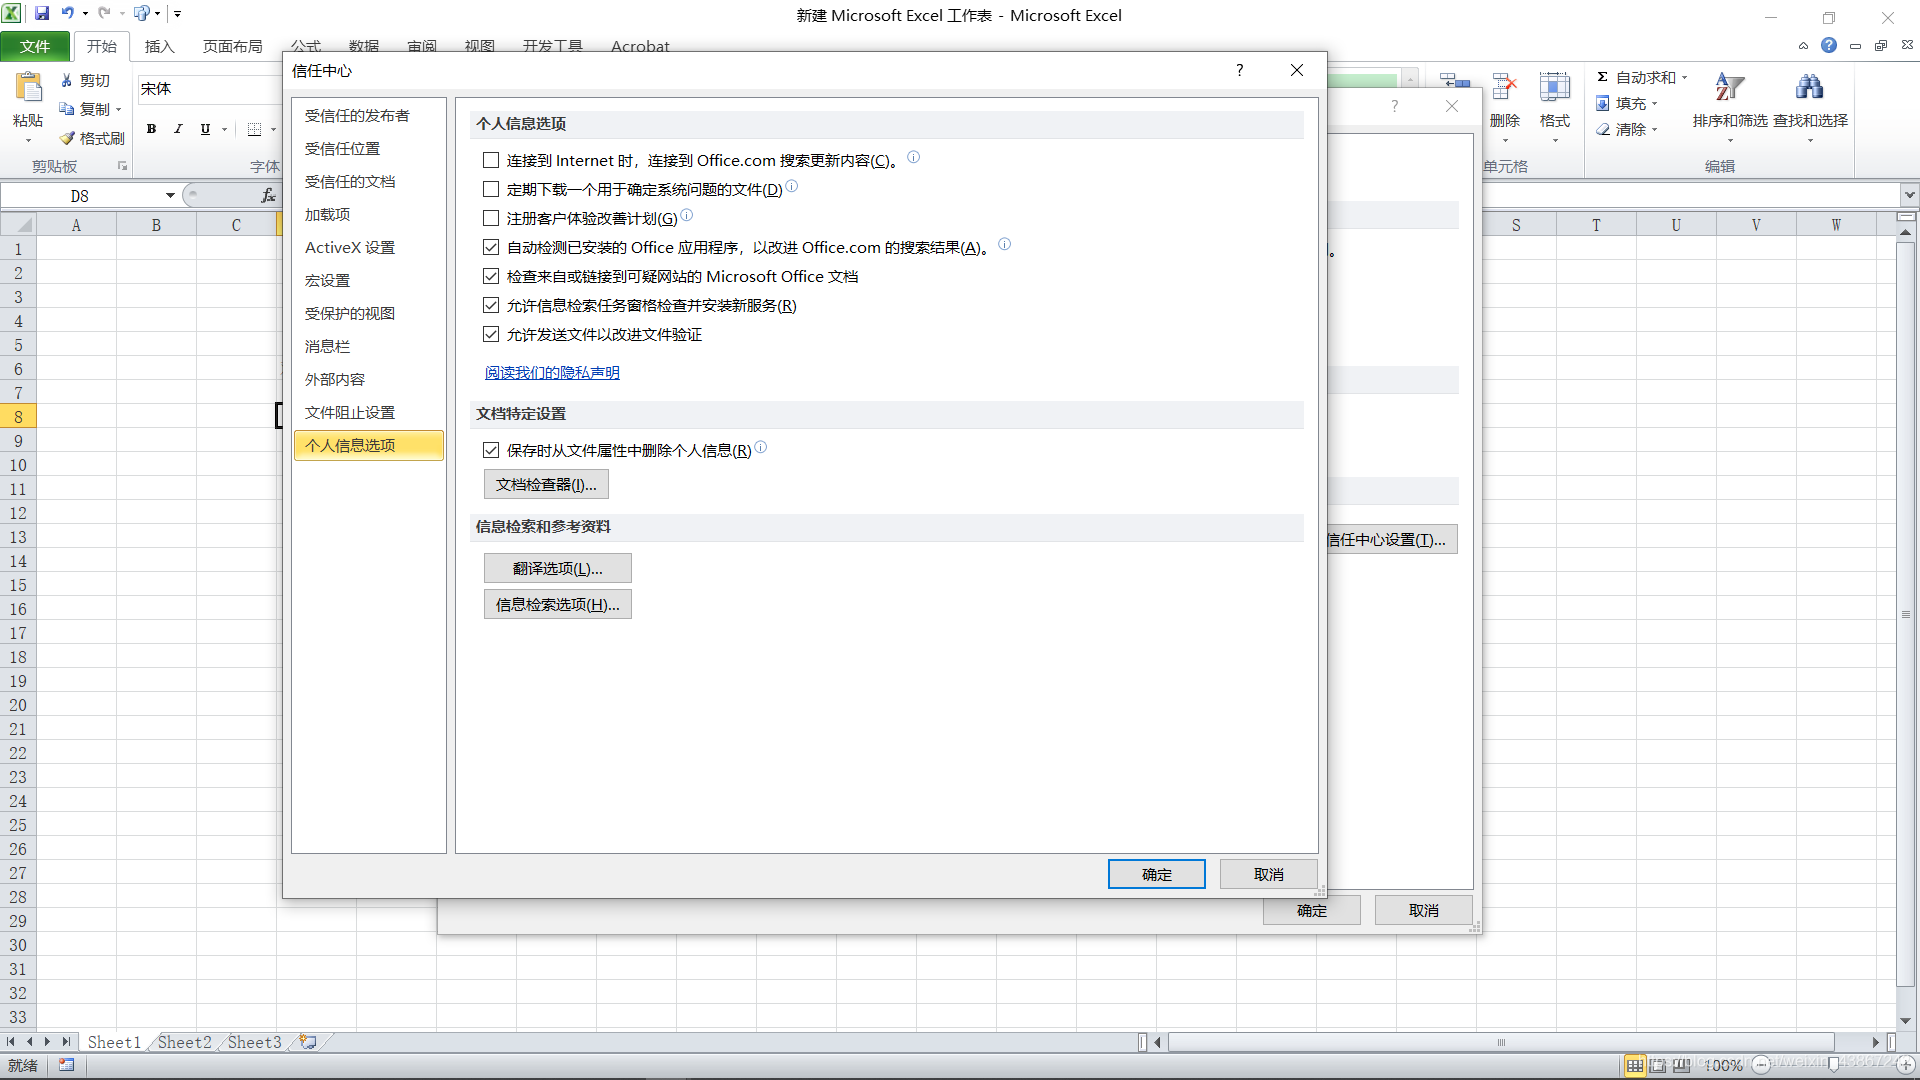1920x1080 pixels.
Task: Uncheck allow sending files to improve validation
Action: (x=491, y=334)
